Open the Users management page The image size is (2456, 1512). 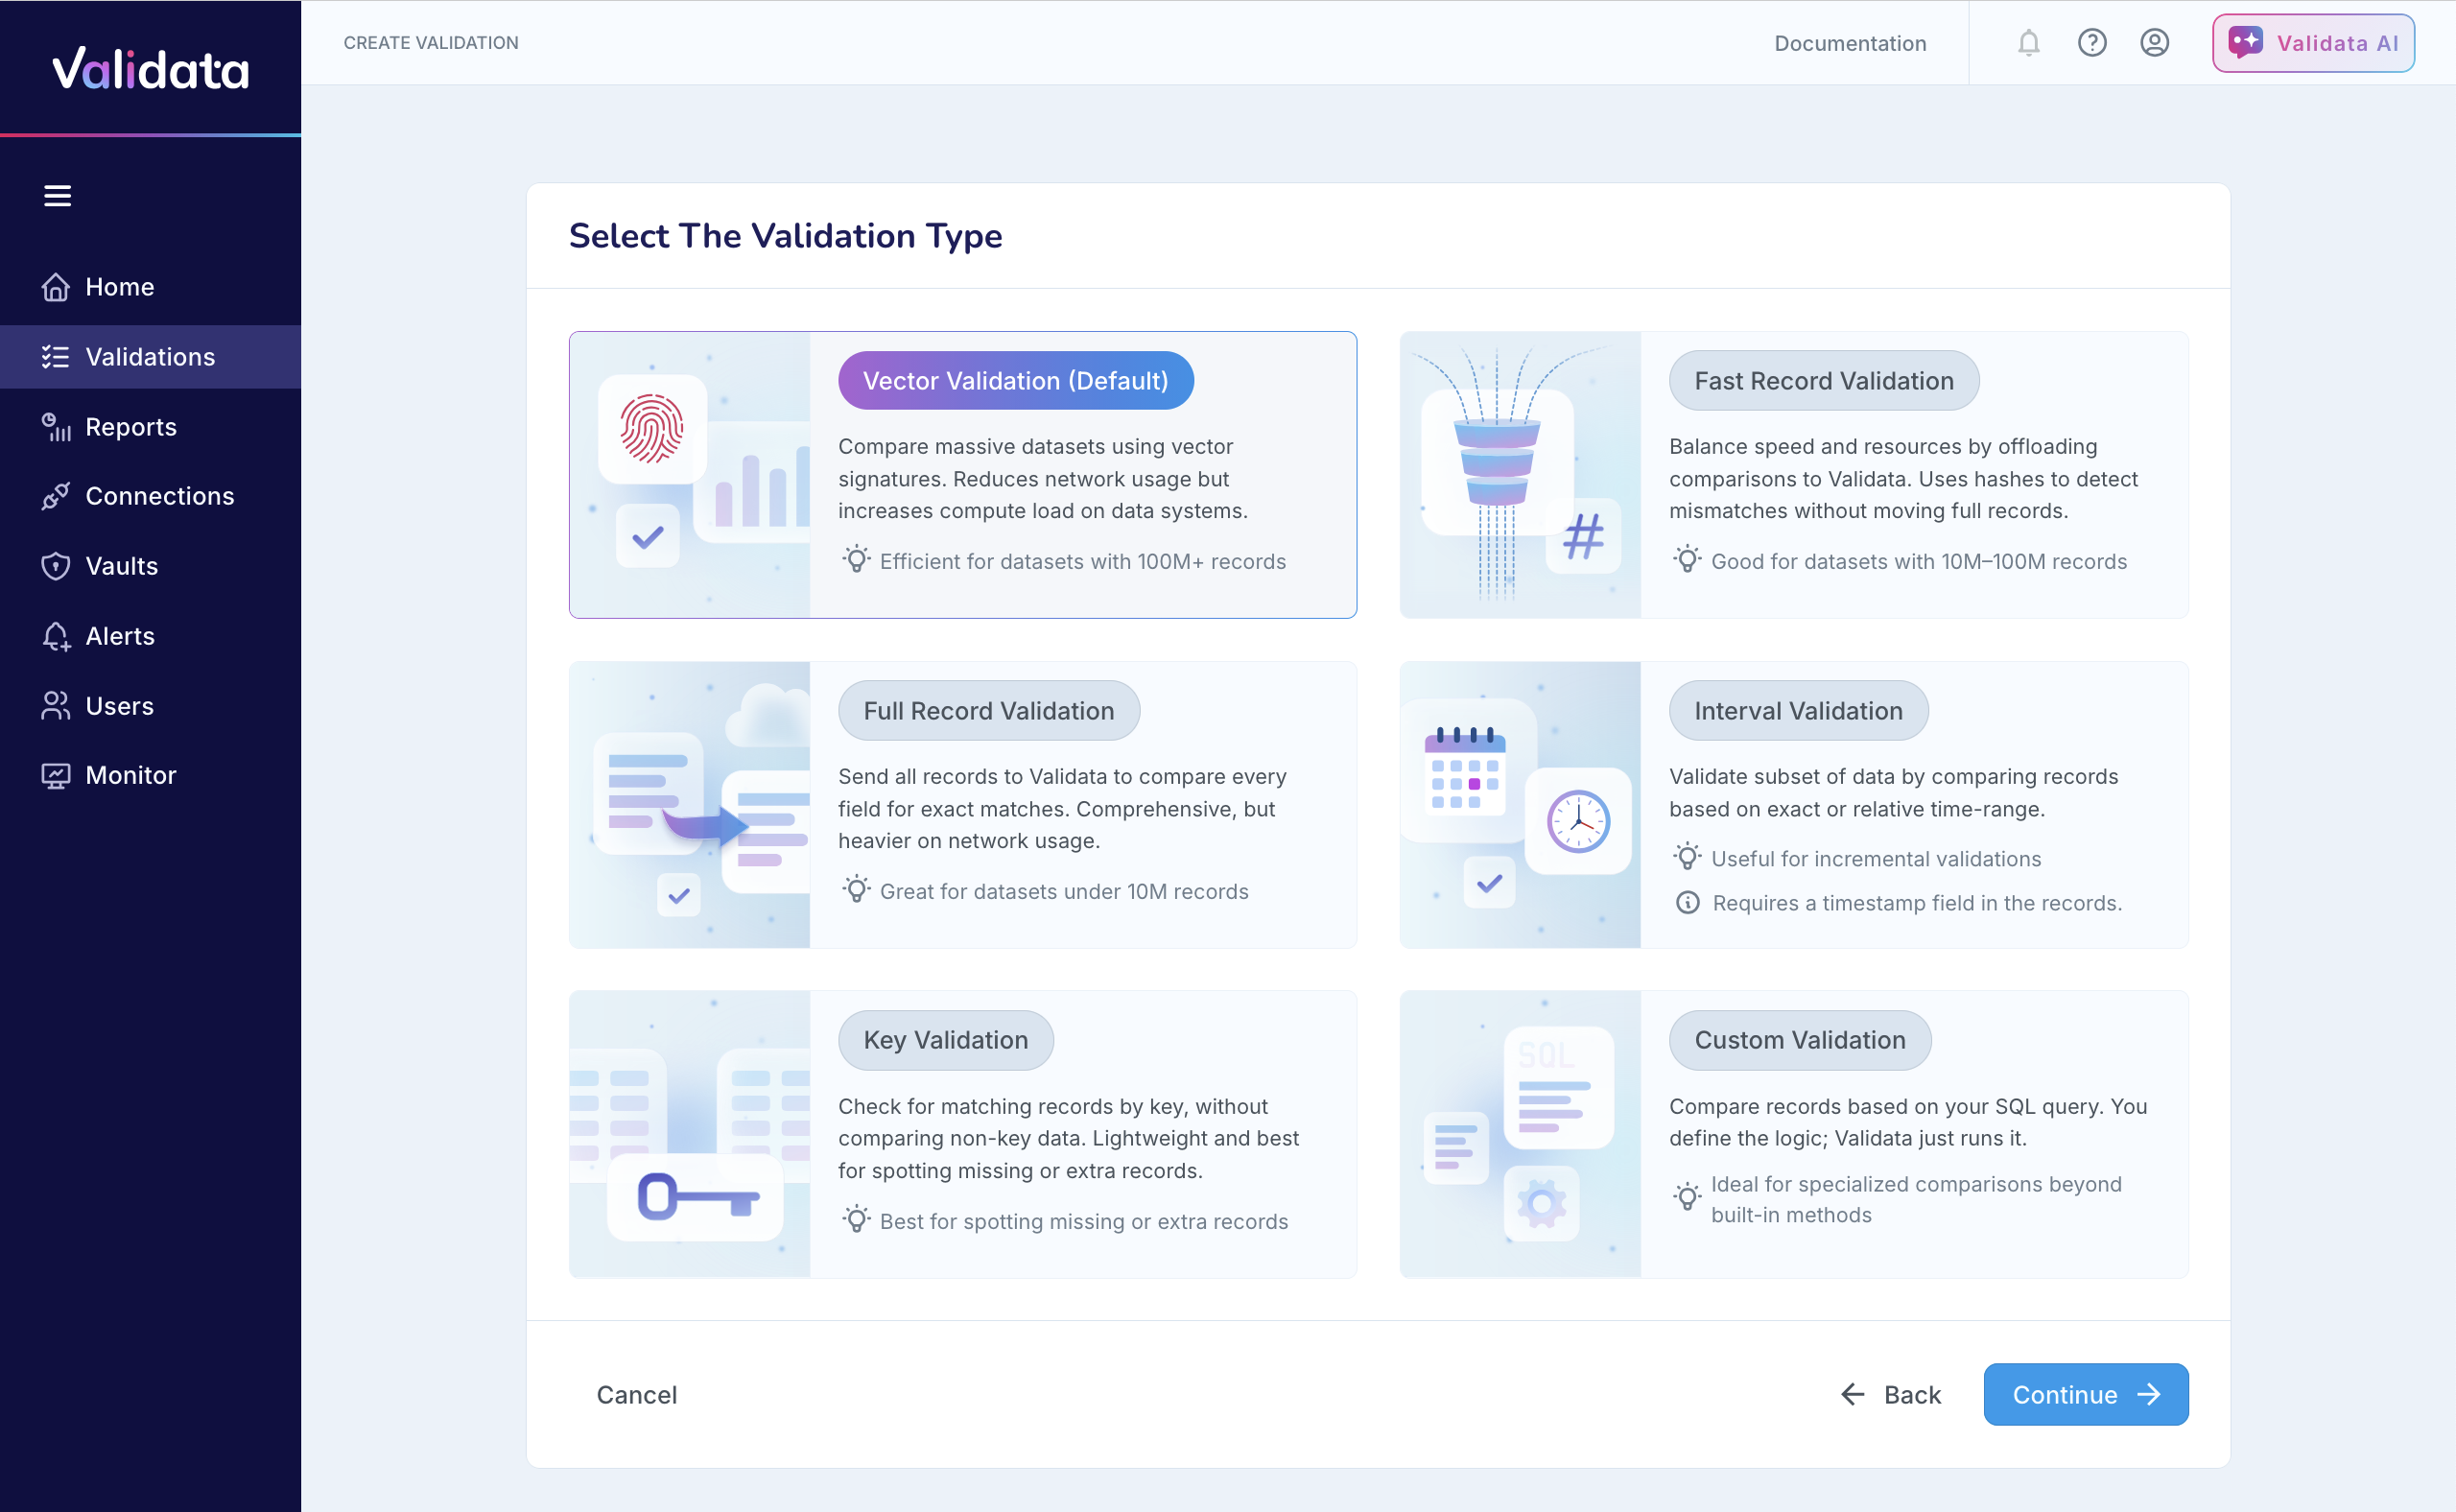119,705
